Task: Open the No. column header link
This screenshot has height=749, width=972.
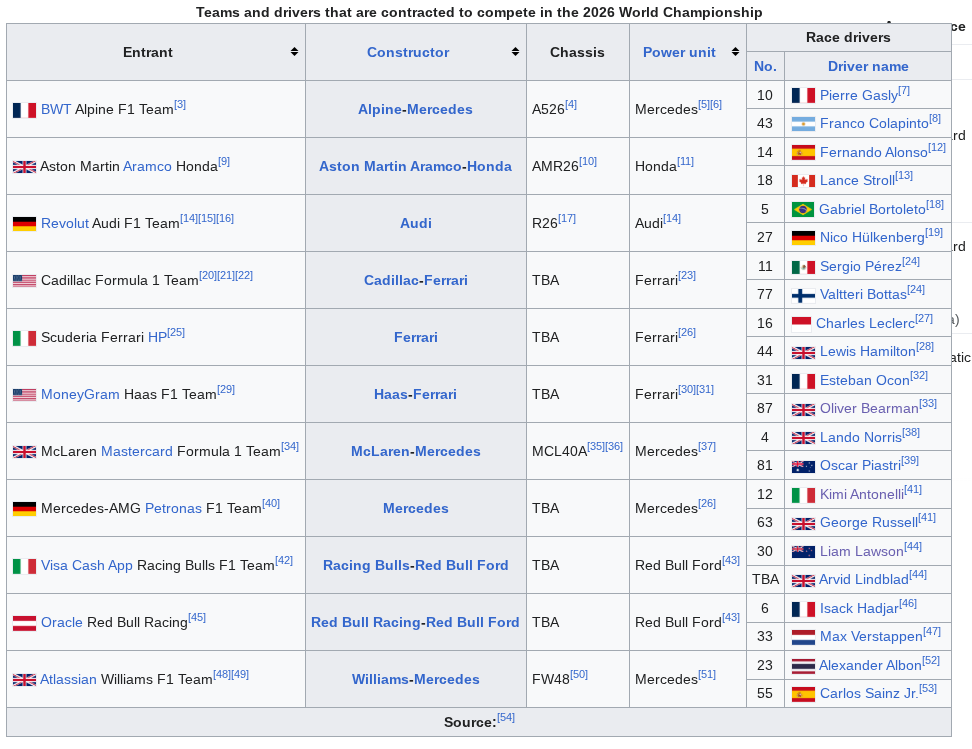Action: click(765, 66)
